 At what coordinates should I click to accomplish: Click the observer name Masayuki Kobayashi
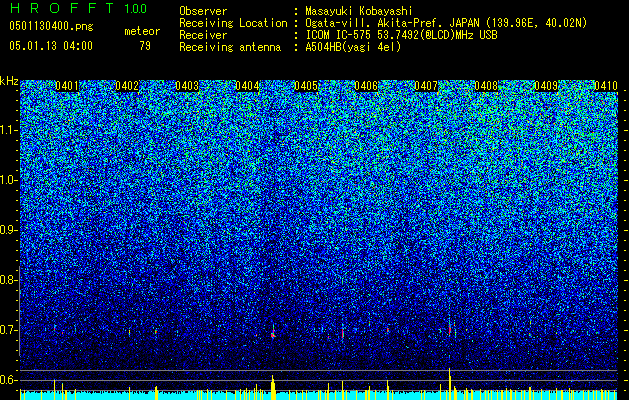[x=359, y=11]
